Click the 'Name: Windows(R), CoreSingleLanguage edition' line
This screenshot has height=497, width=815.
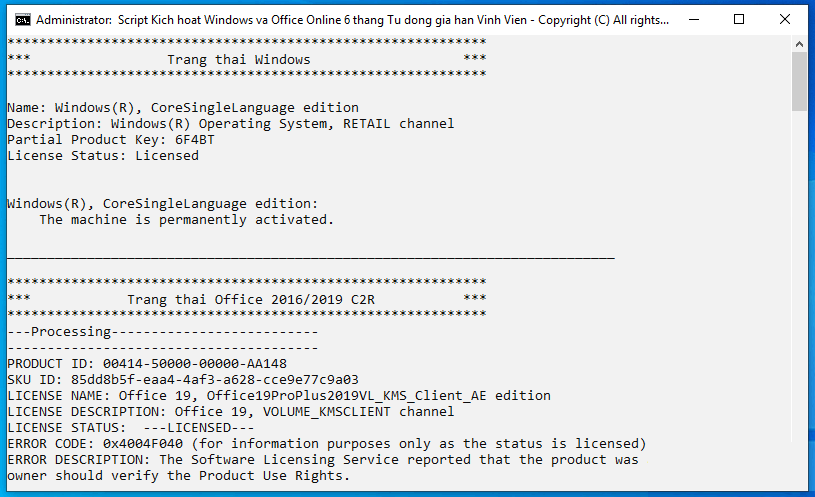coord(183,108)
